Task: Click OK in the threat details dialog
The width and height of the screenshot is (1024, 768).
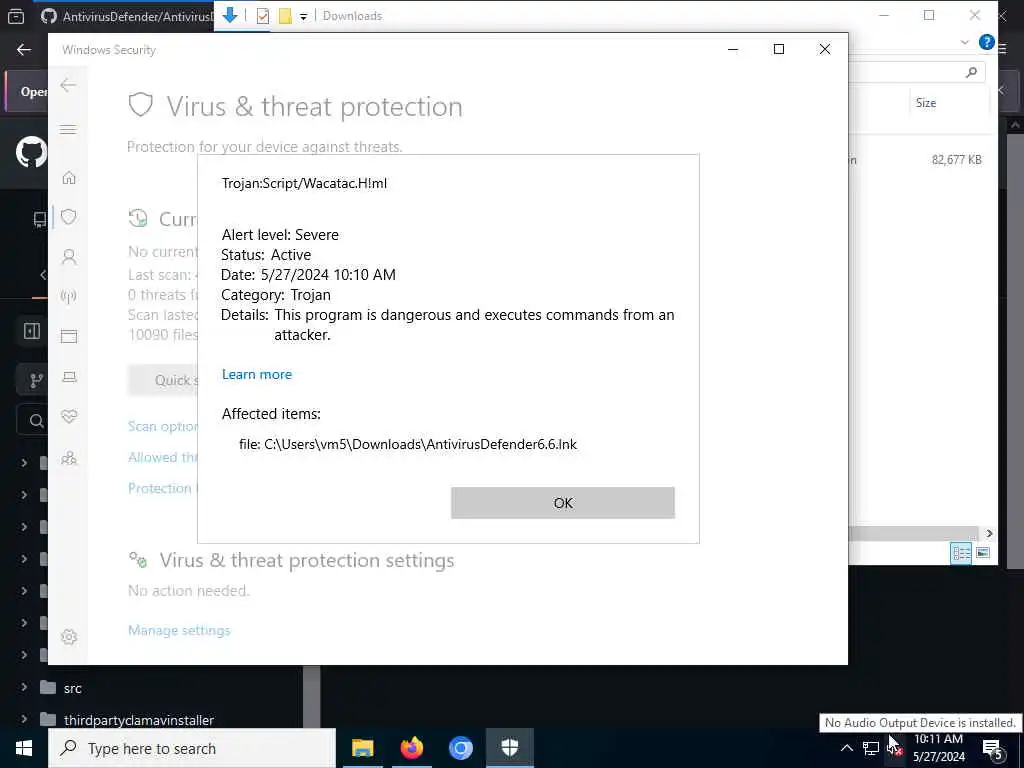Action: click(562, 503)
